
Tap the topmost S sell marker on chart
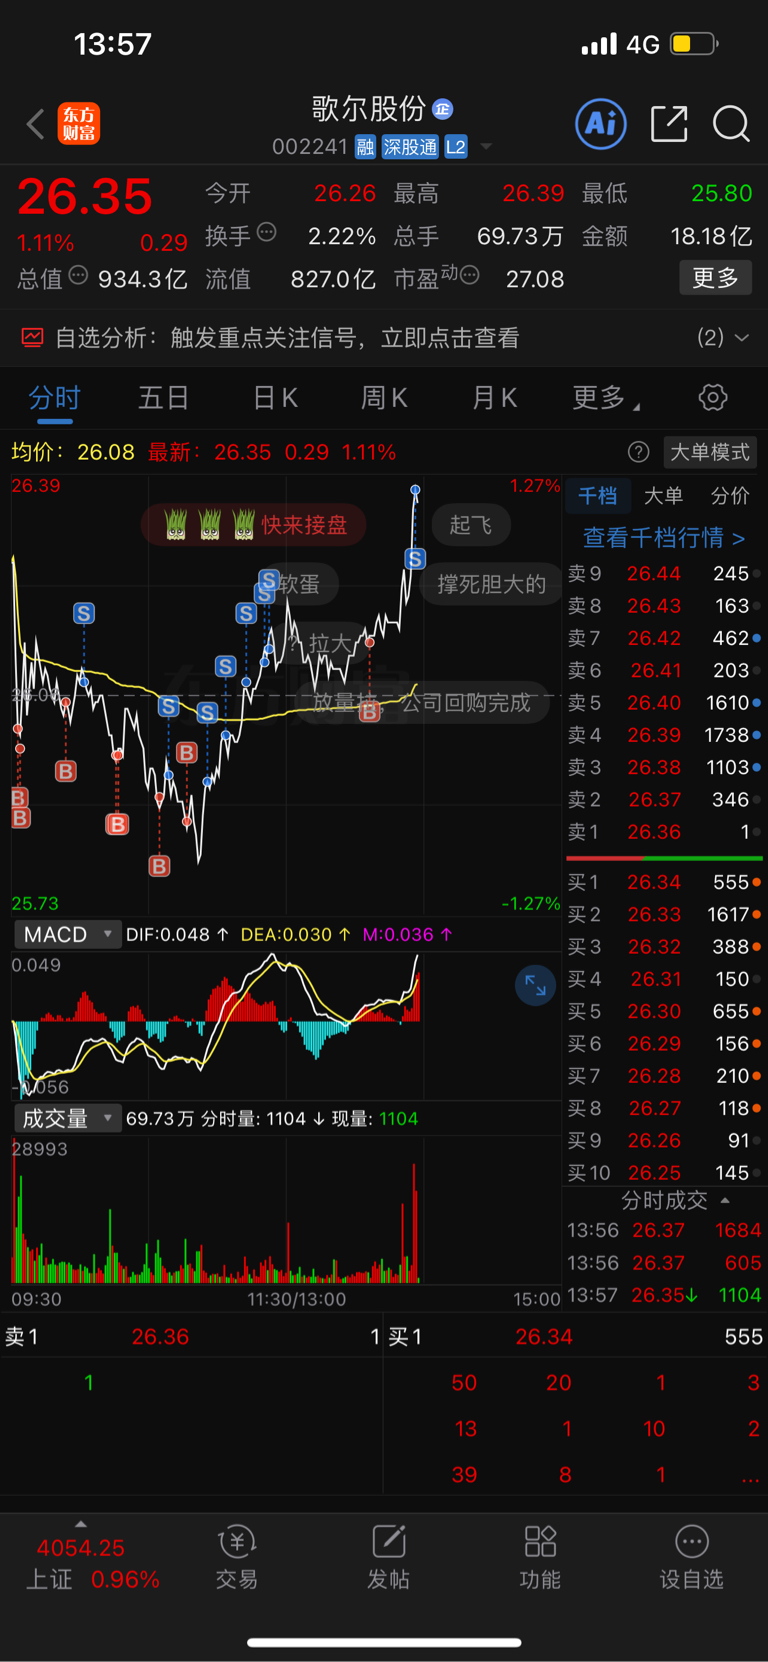415,559
